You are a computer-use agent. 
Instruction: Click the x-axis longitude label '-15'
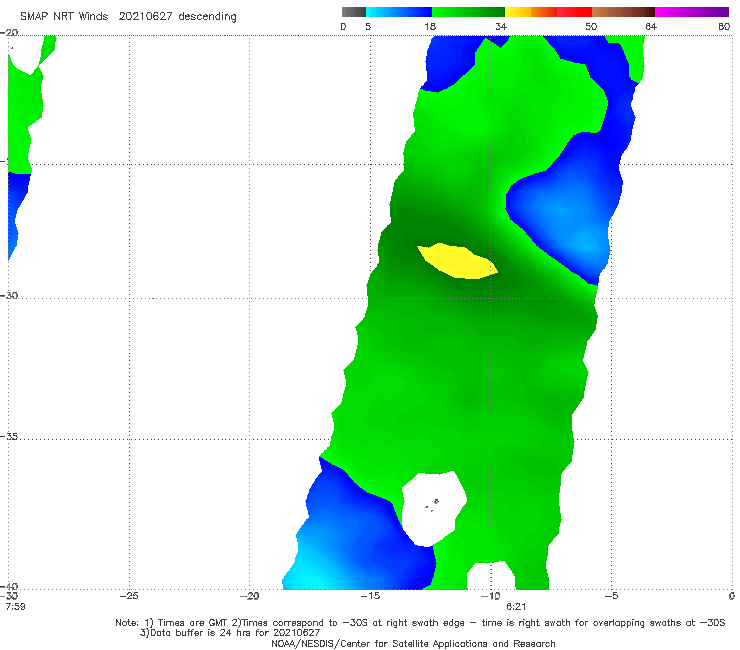(370, 596)
